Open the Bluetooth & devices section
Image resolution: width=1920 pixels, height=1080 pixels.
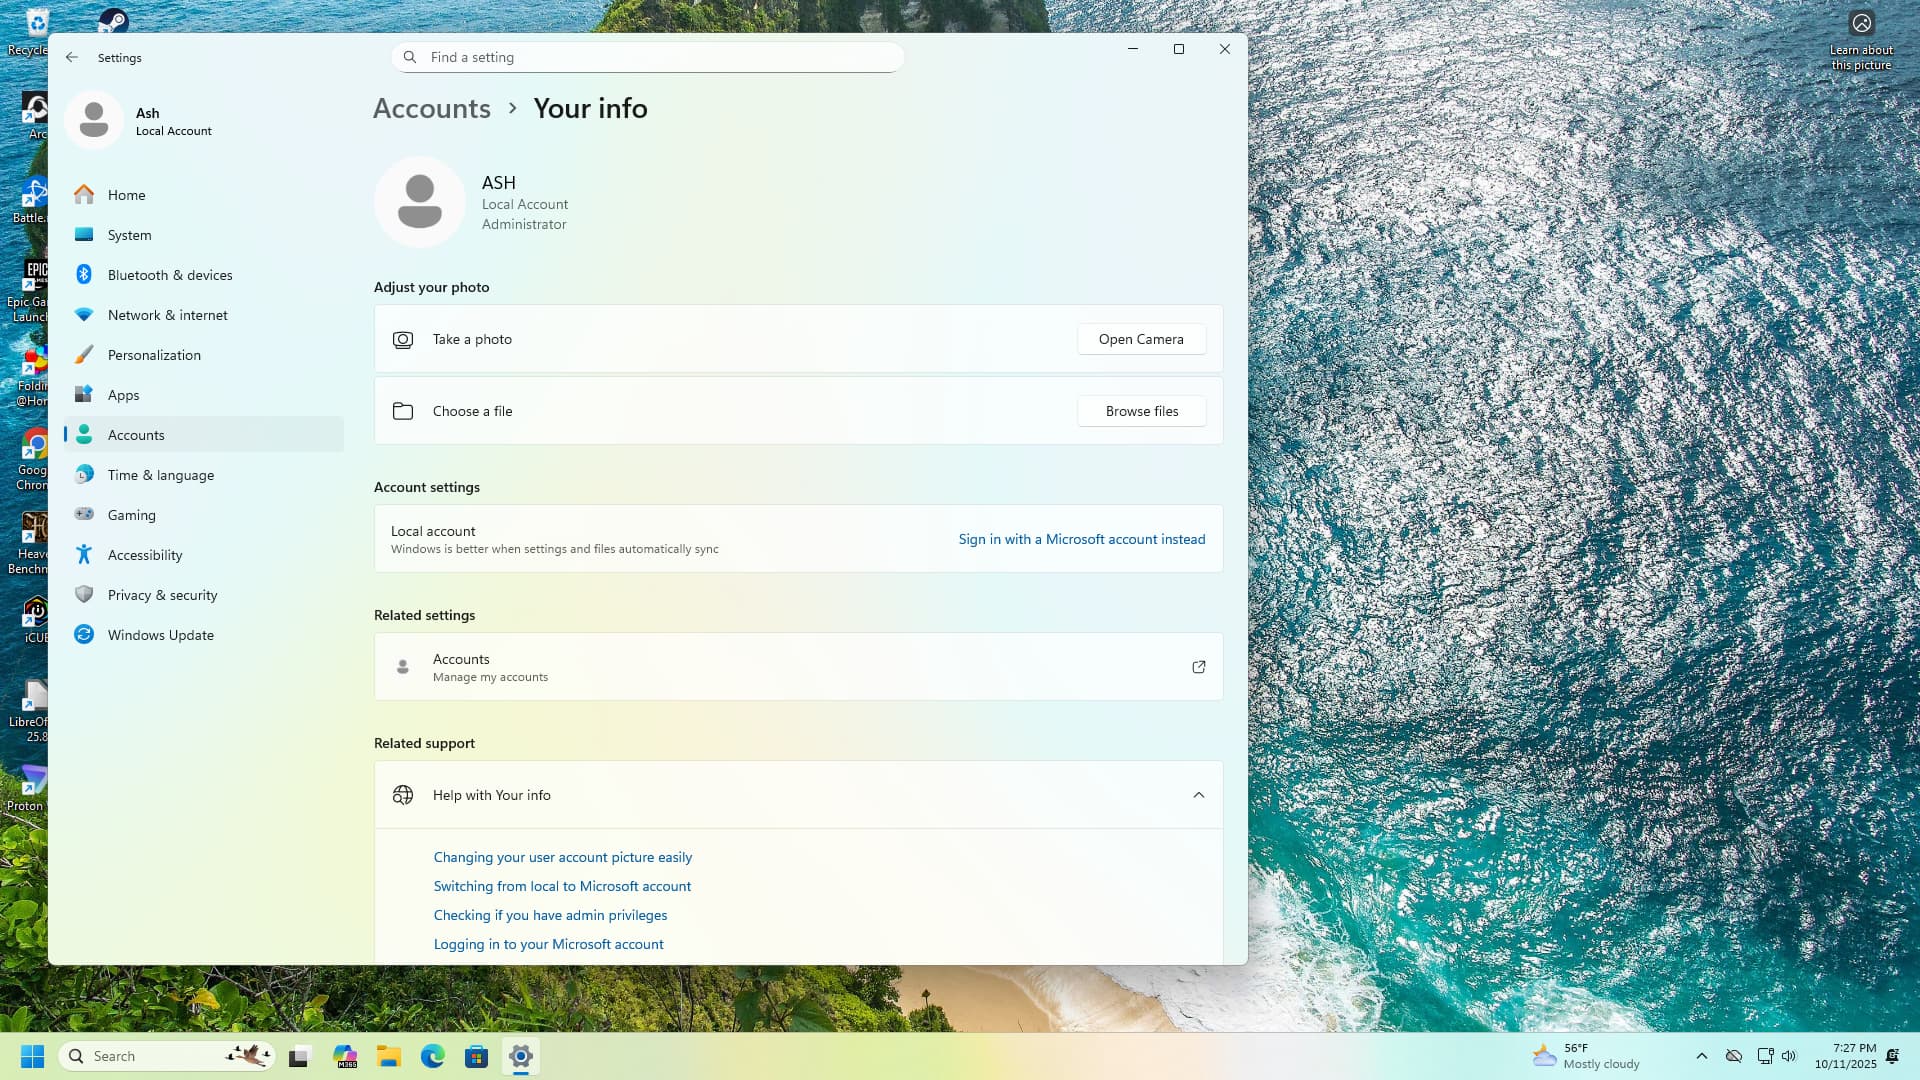(x=169, y=275)
